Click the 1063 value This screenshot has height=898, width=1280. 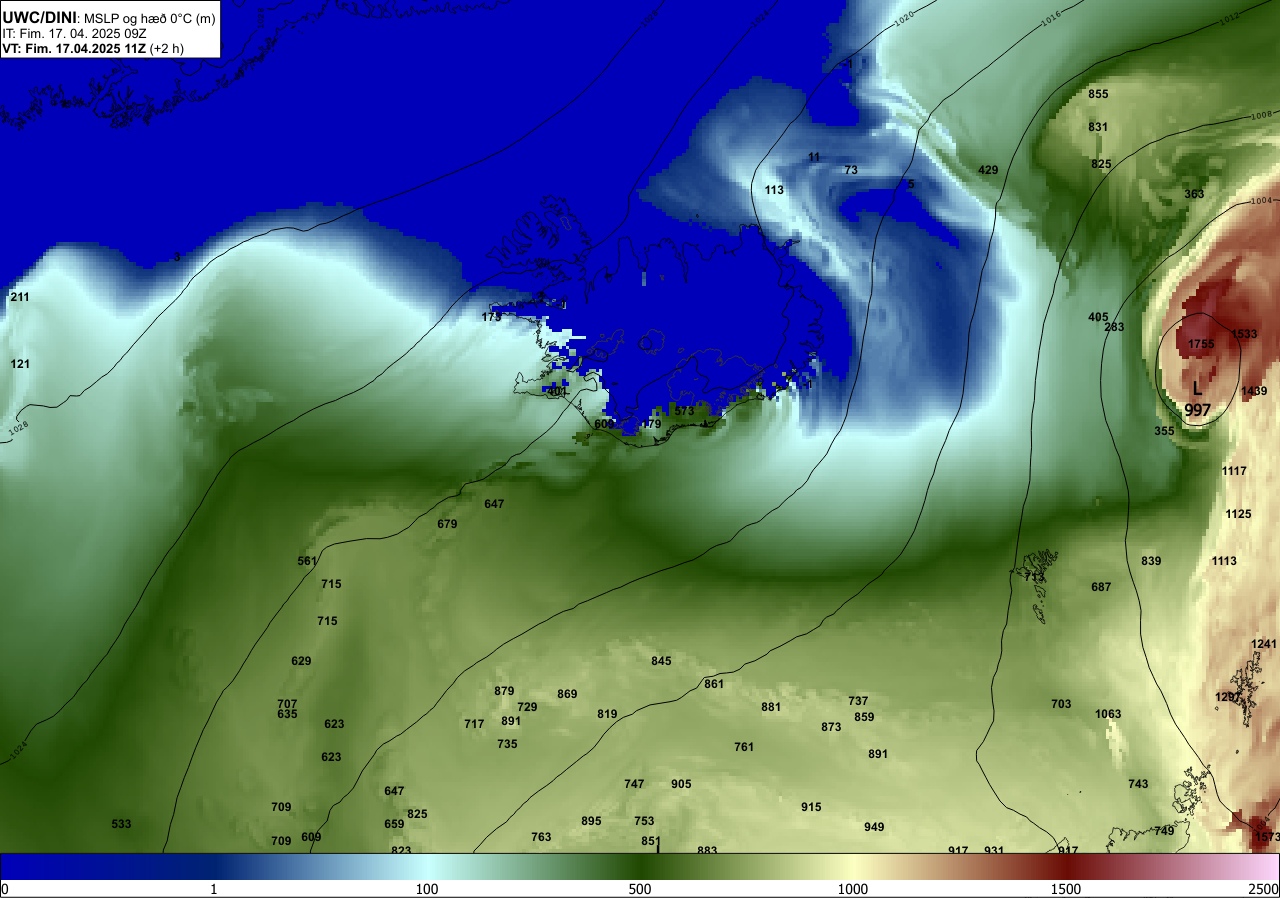coord(1108,714)
